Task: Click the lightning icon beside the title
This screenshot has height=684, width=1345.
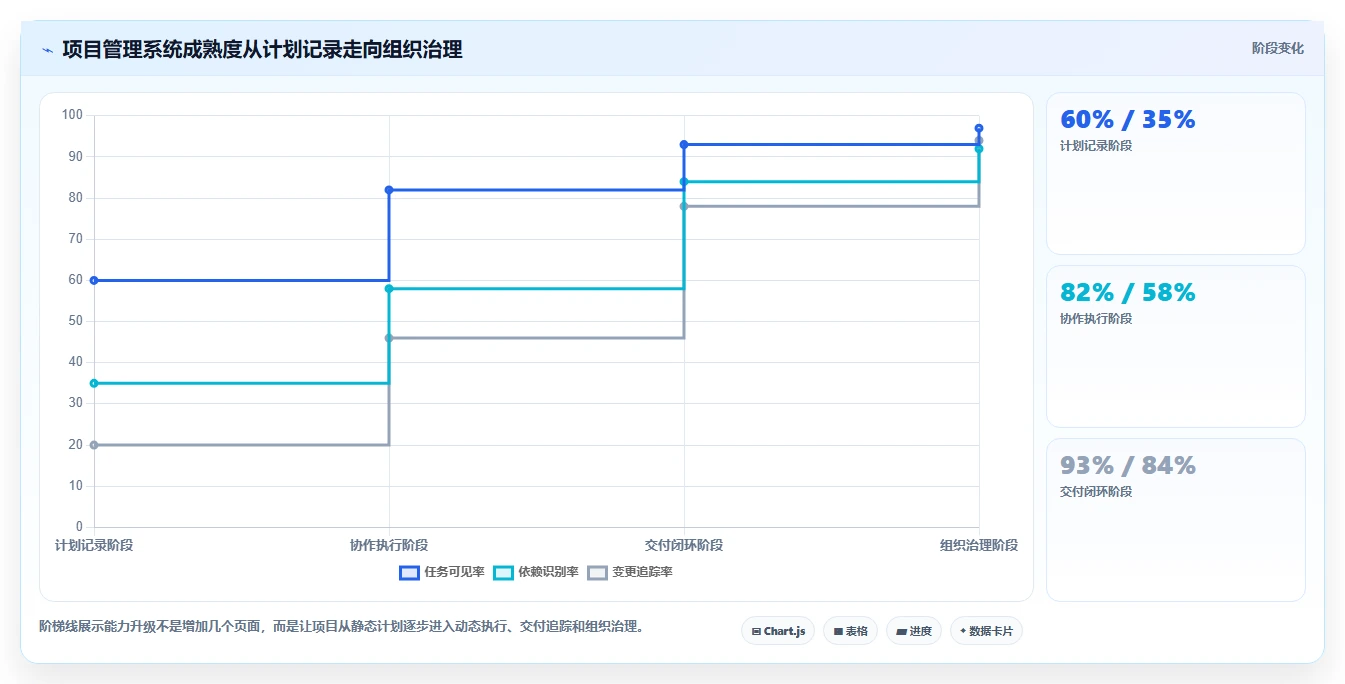Action: (x=47, y=50)
